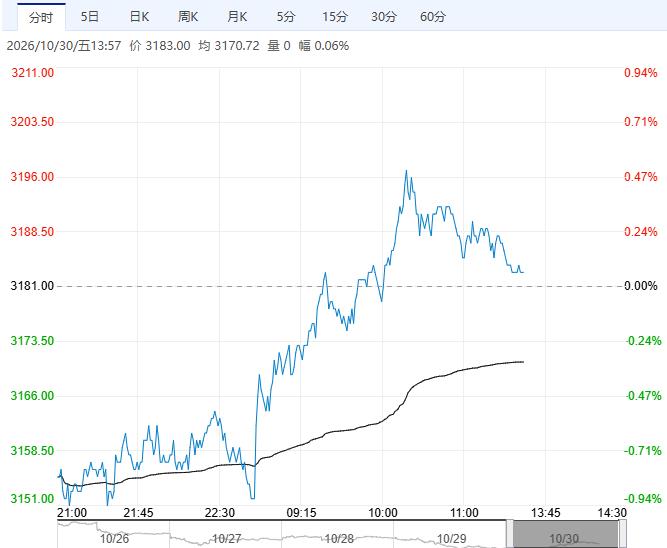Click the 3188.50 price axis label
This screenshot has width=667, height=548.
33,231
